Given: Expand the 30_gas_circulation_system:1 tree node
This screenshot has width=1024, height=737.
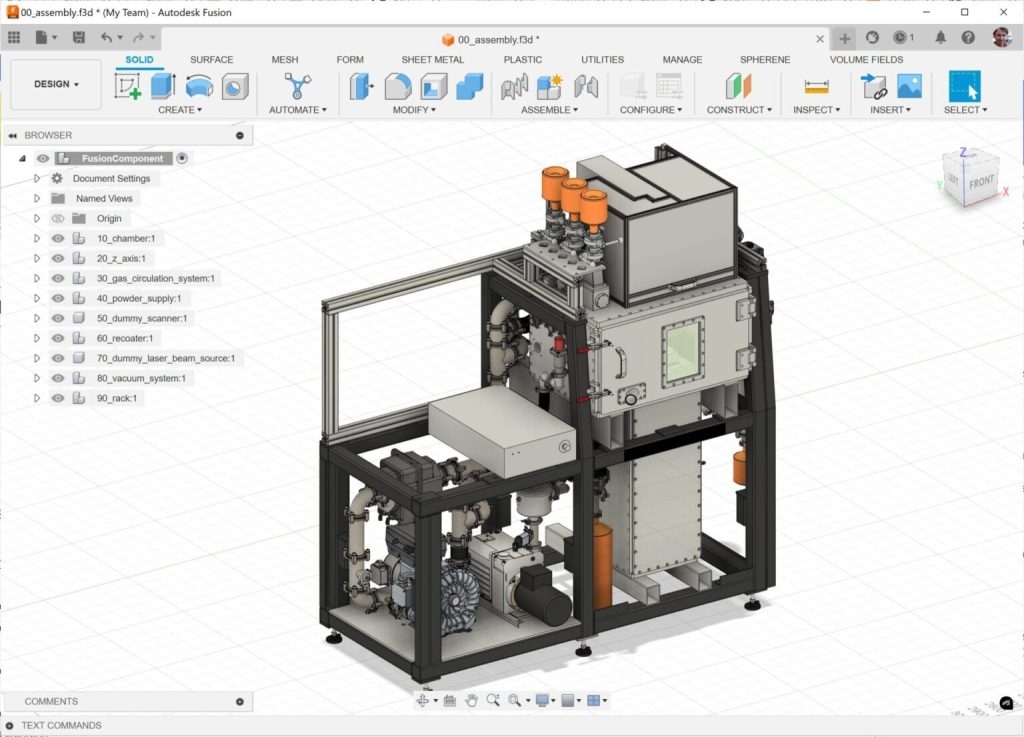Looking at the screenshot, I should 37,279.
